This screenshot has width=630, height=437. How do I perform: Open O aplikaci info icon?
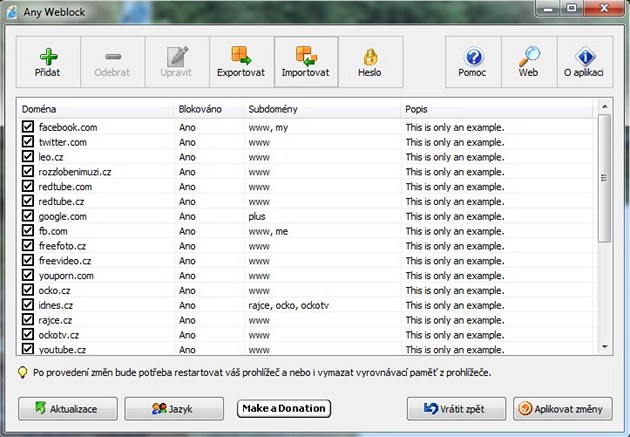tap(585, 57)
